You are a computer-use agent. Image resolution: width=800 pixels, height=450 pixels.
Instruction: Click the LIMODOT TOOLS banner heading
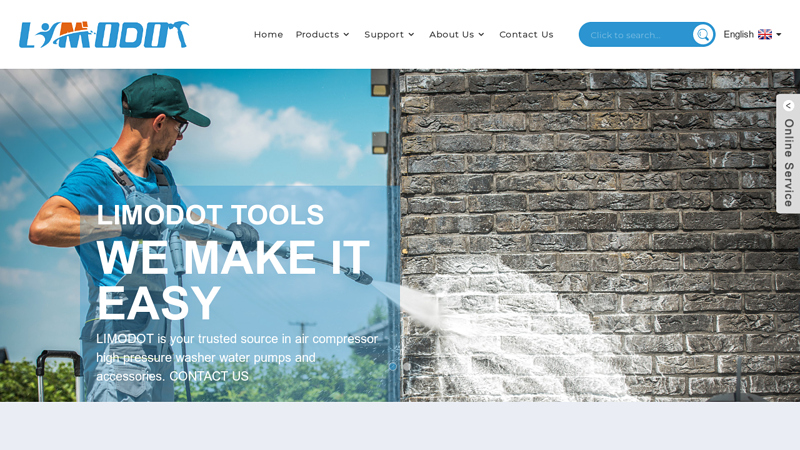(x=210, y=215)
